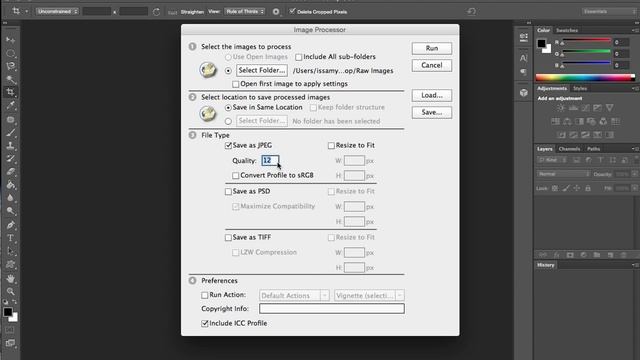
Task: Select the Dodge tool
Action: pos(11,211)
